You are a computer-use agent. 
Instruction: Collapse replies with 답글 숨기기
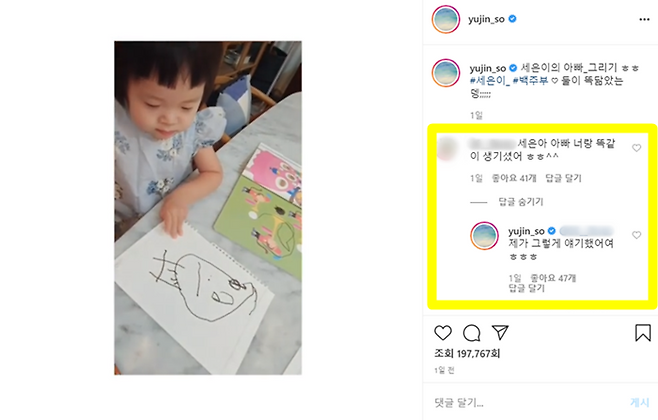click(521, 202)
